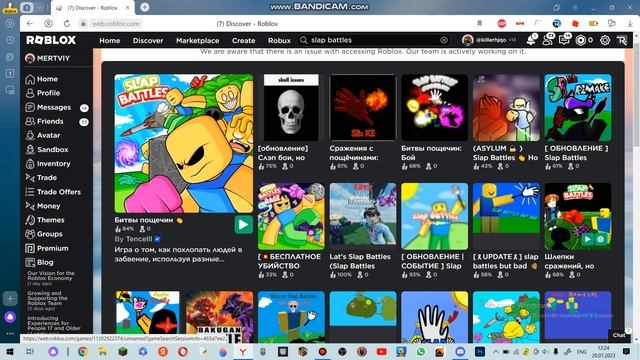
Task: Open the Roblox logo home link
Action: coord(51,40)
